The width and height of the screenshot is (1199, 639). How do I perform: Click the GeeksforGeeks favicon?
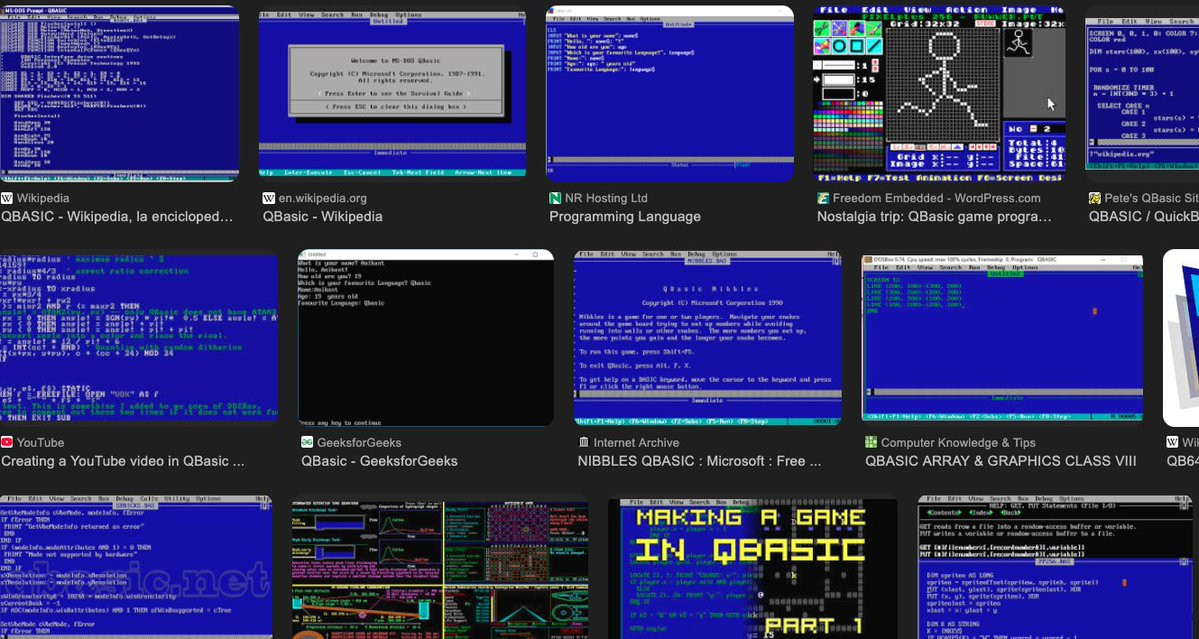click(x=307, y=443)
